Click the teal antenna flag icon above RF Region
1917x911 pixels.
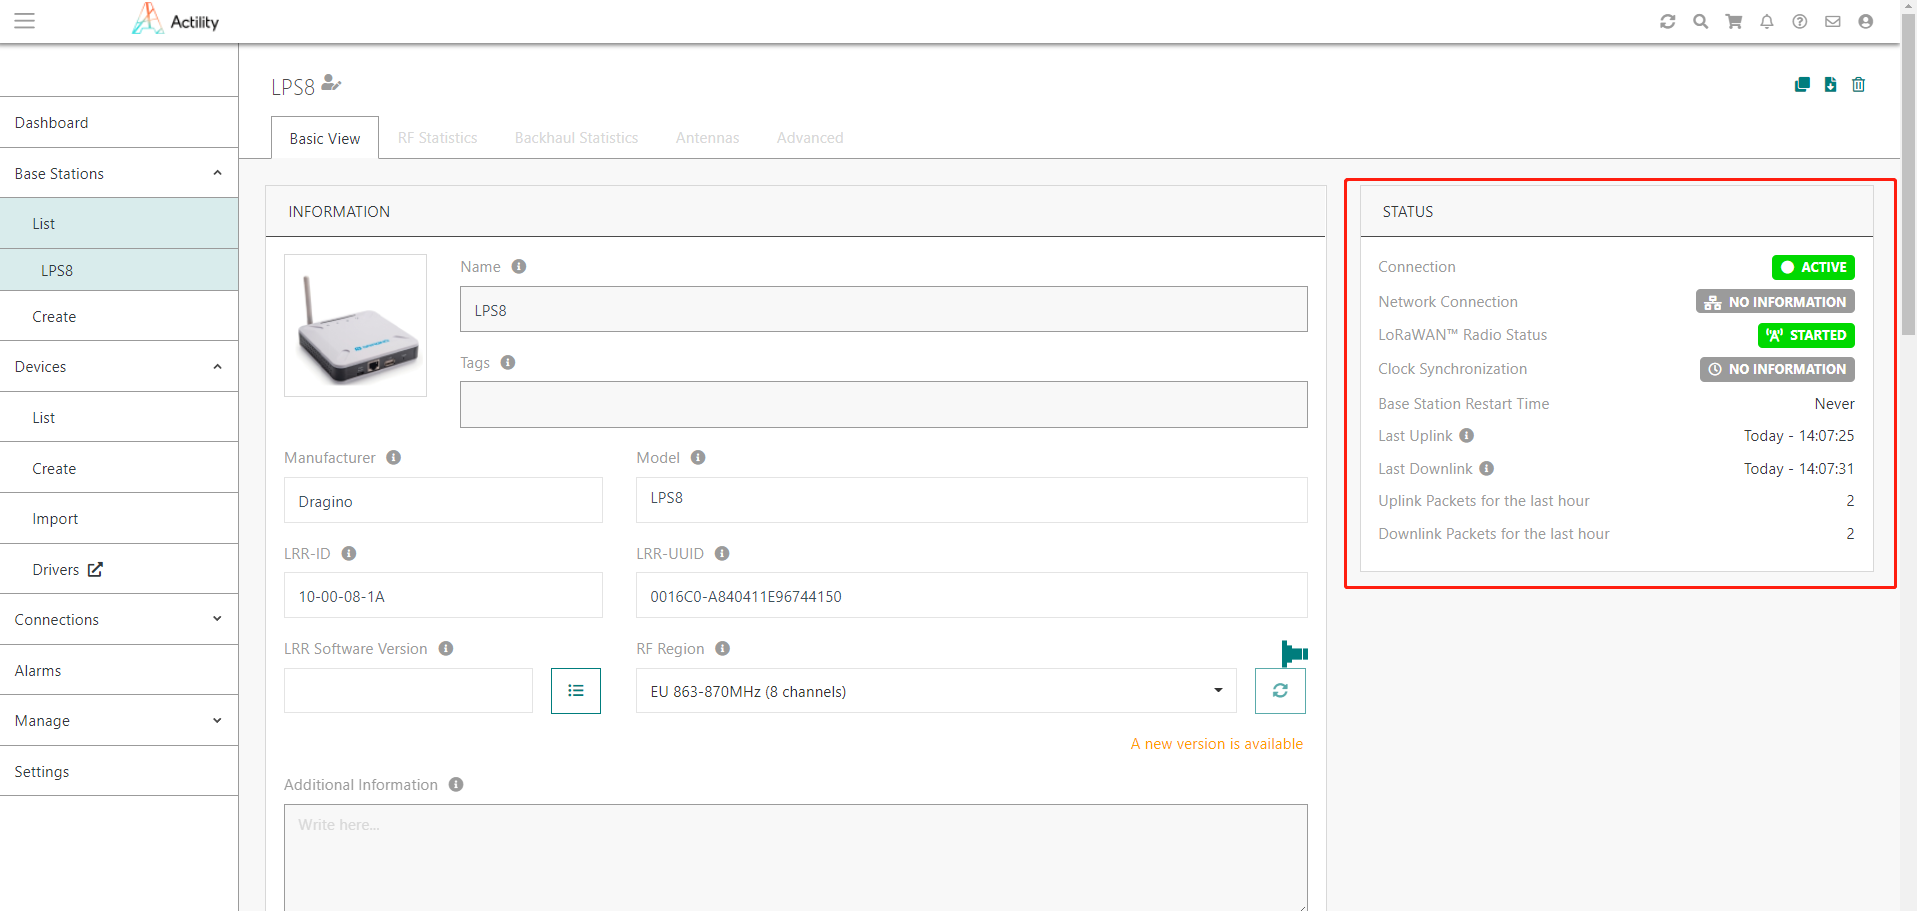point(1294,654)
